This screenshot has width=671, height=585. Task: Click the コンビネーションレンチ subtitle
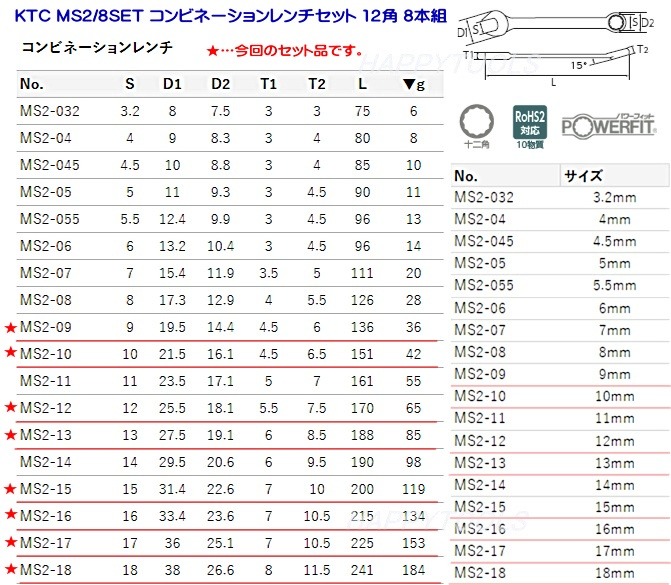point(97,47)
